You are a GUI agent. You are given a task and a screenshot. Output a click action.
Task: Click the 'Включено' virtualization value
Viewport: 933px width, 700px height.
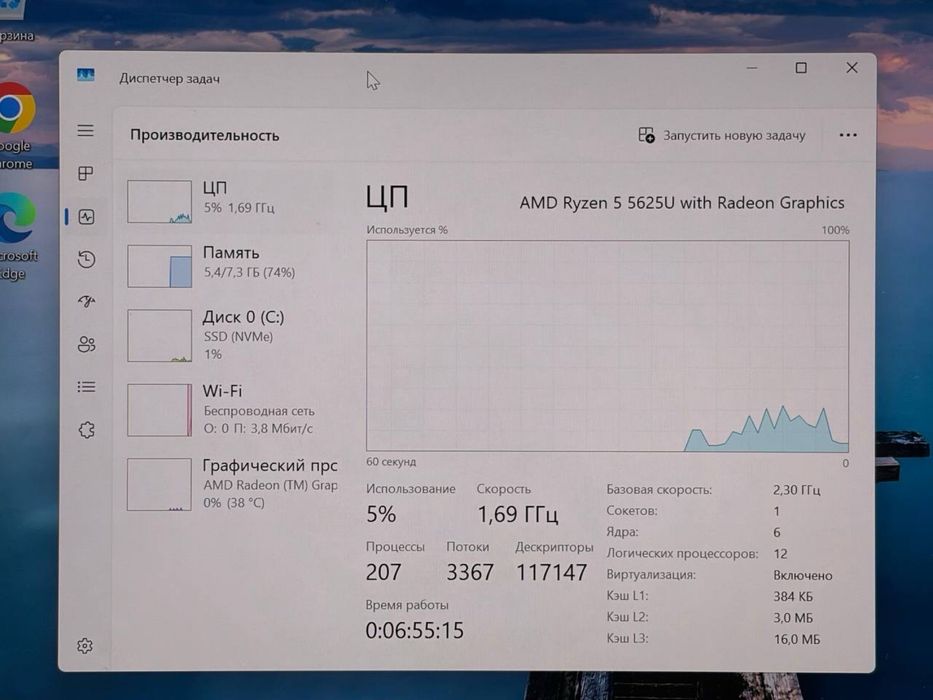point(803,576)
